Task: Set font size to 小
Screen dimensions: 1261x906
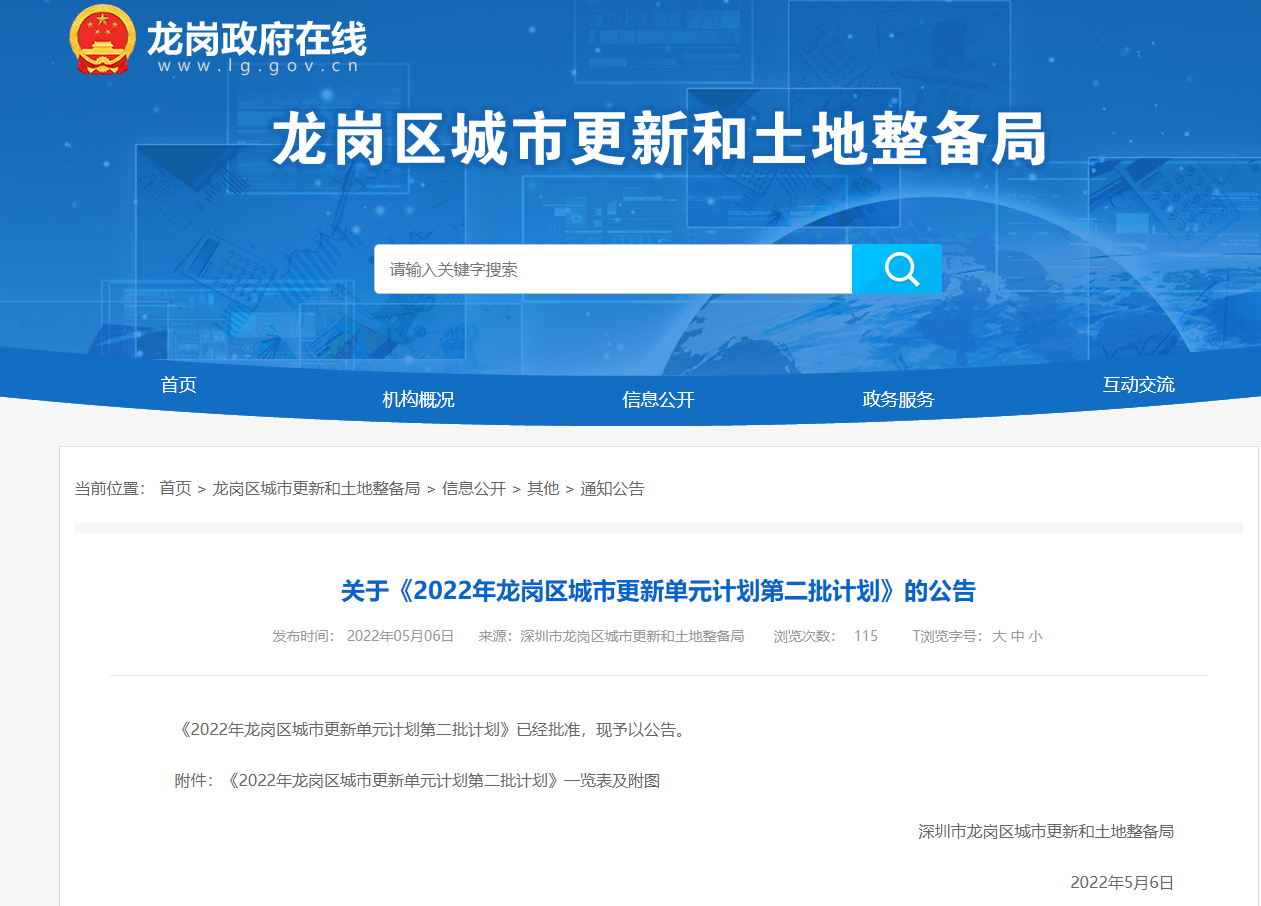Action: coord(1035,636)
